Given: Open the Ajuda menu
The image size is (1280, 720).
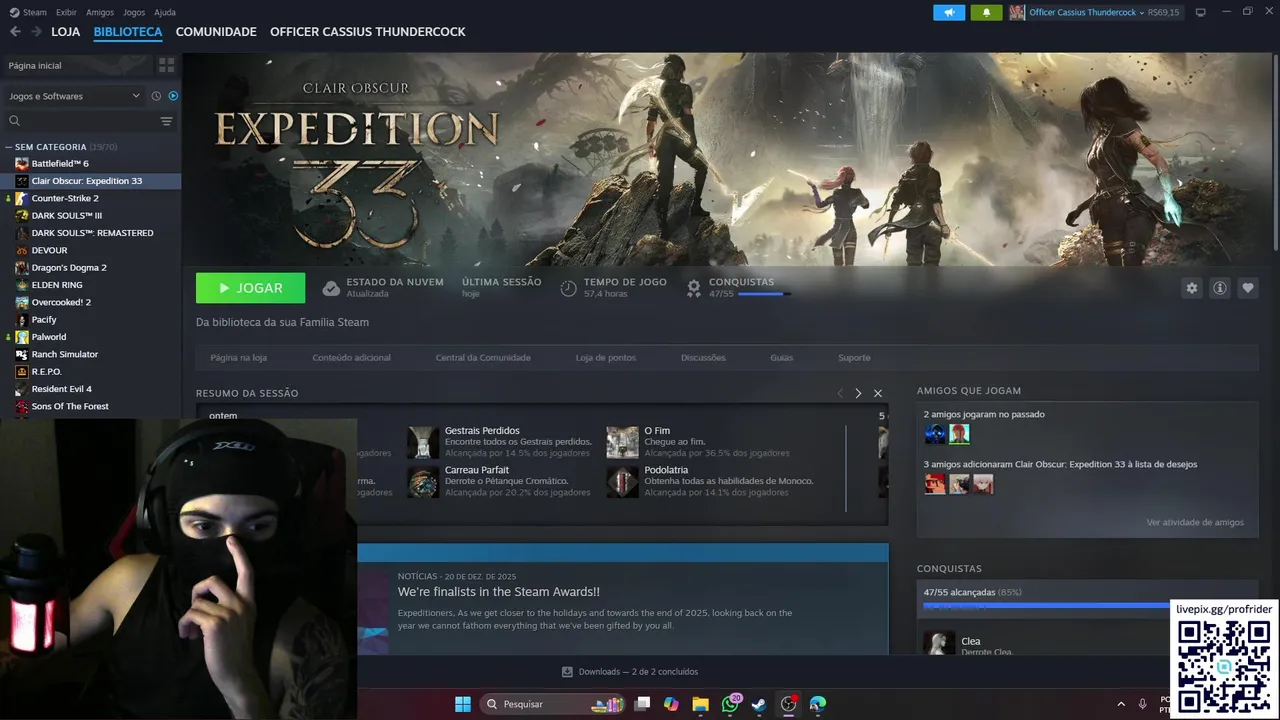Looking at the screenshot, I should click(165, 12).
